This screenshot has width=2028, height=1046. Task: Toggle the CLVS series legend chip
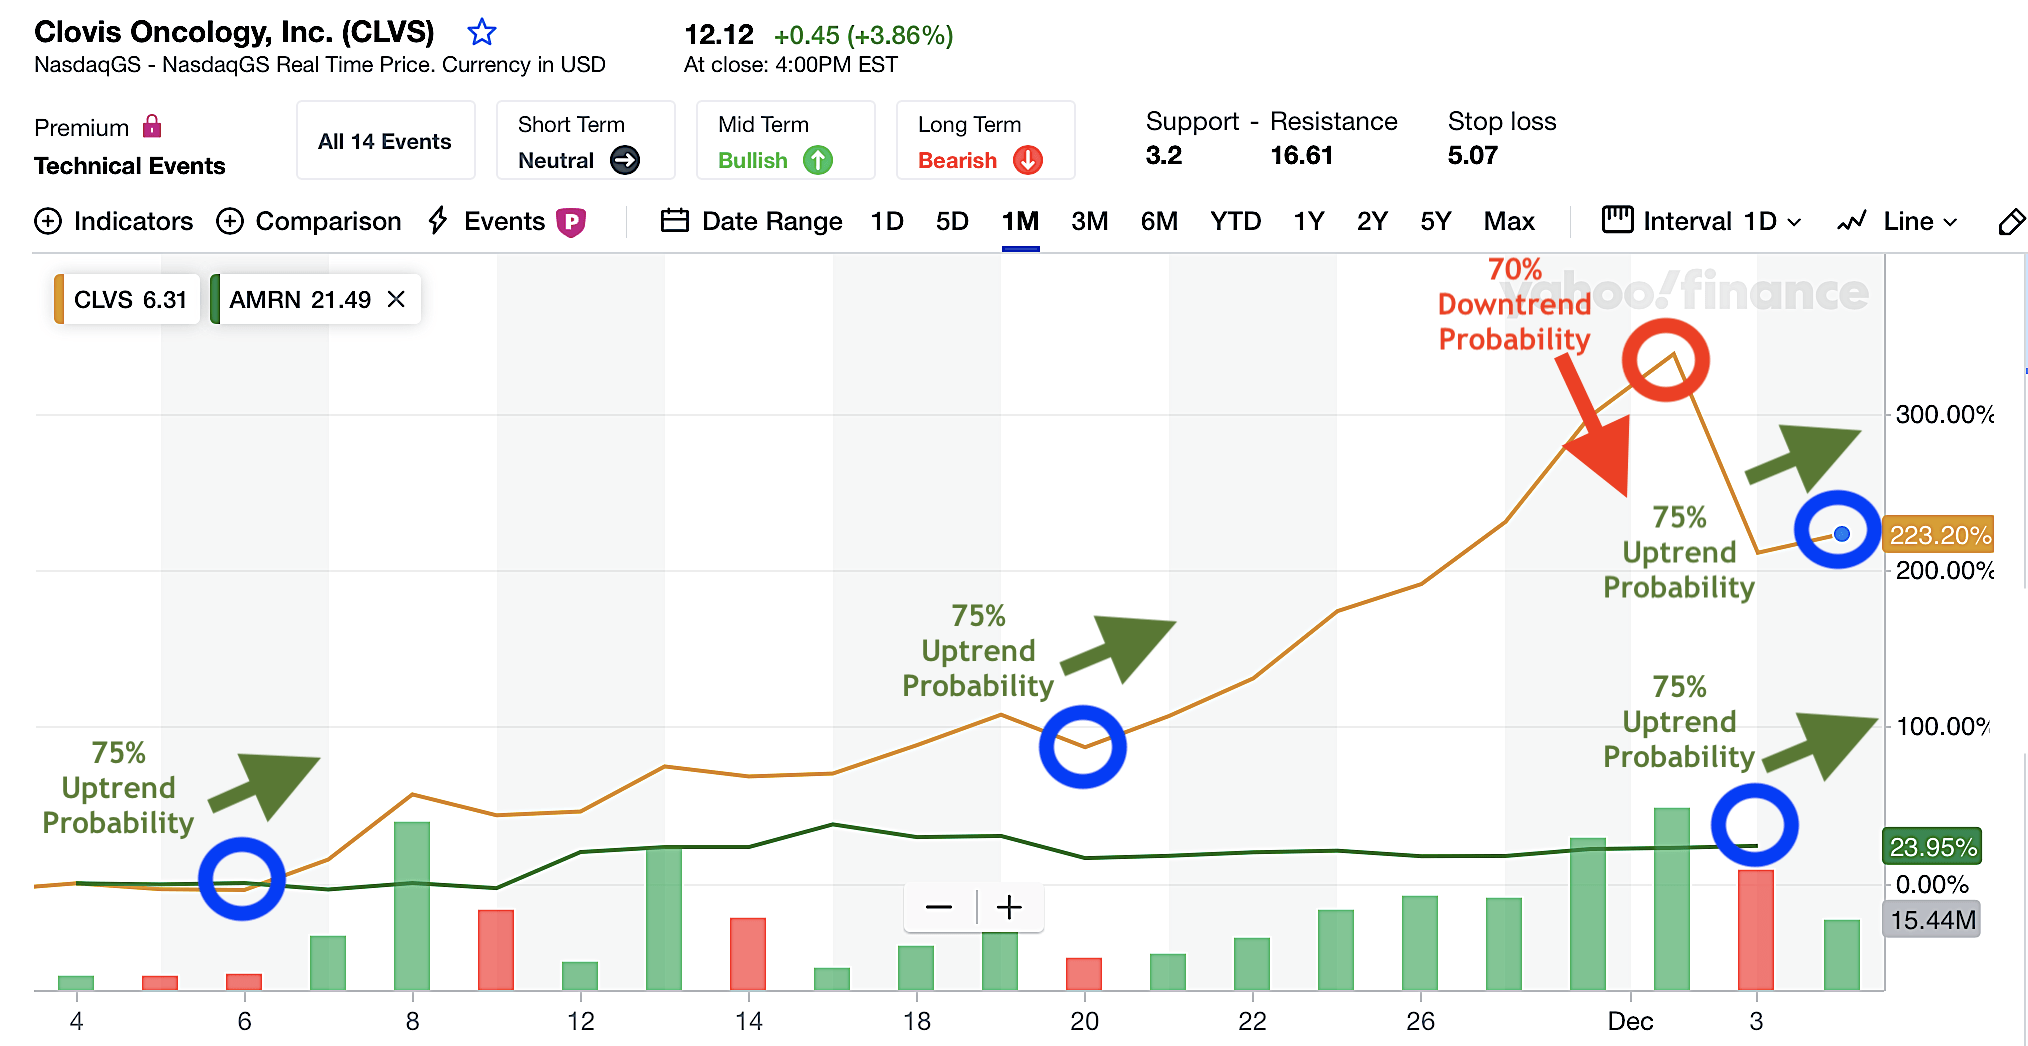(x=125, y=298)
